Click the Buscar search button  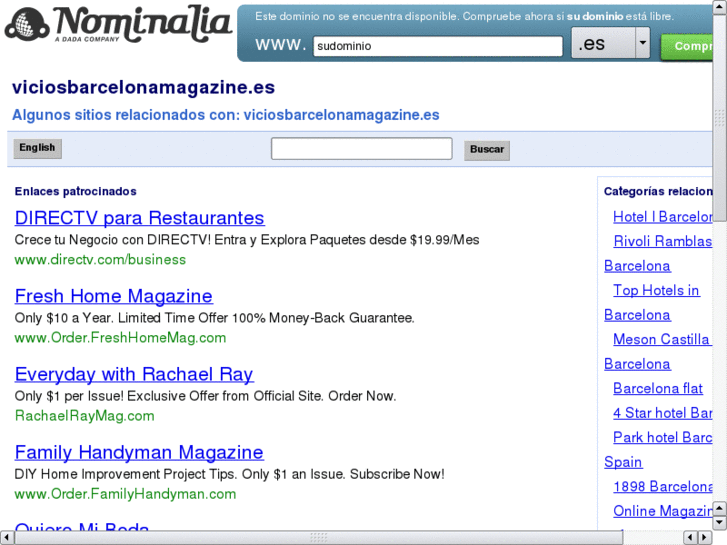487,150
